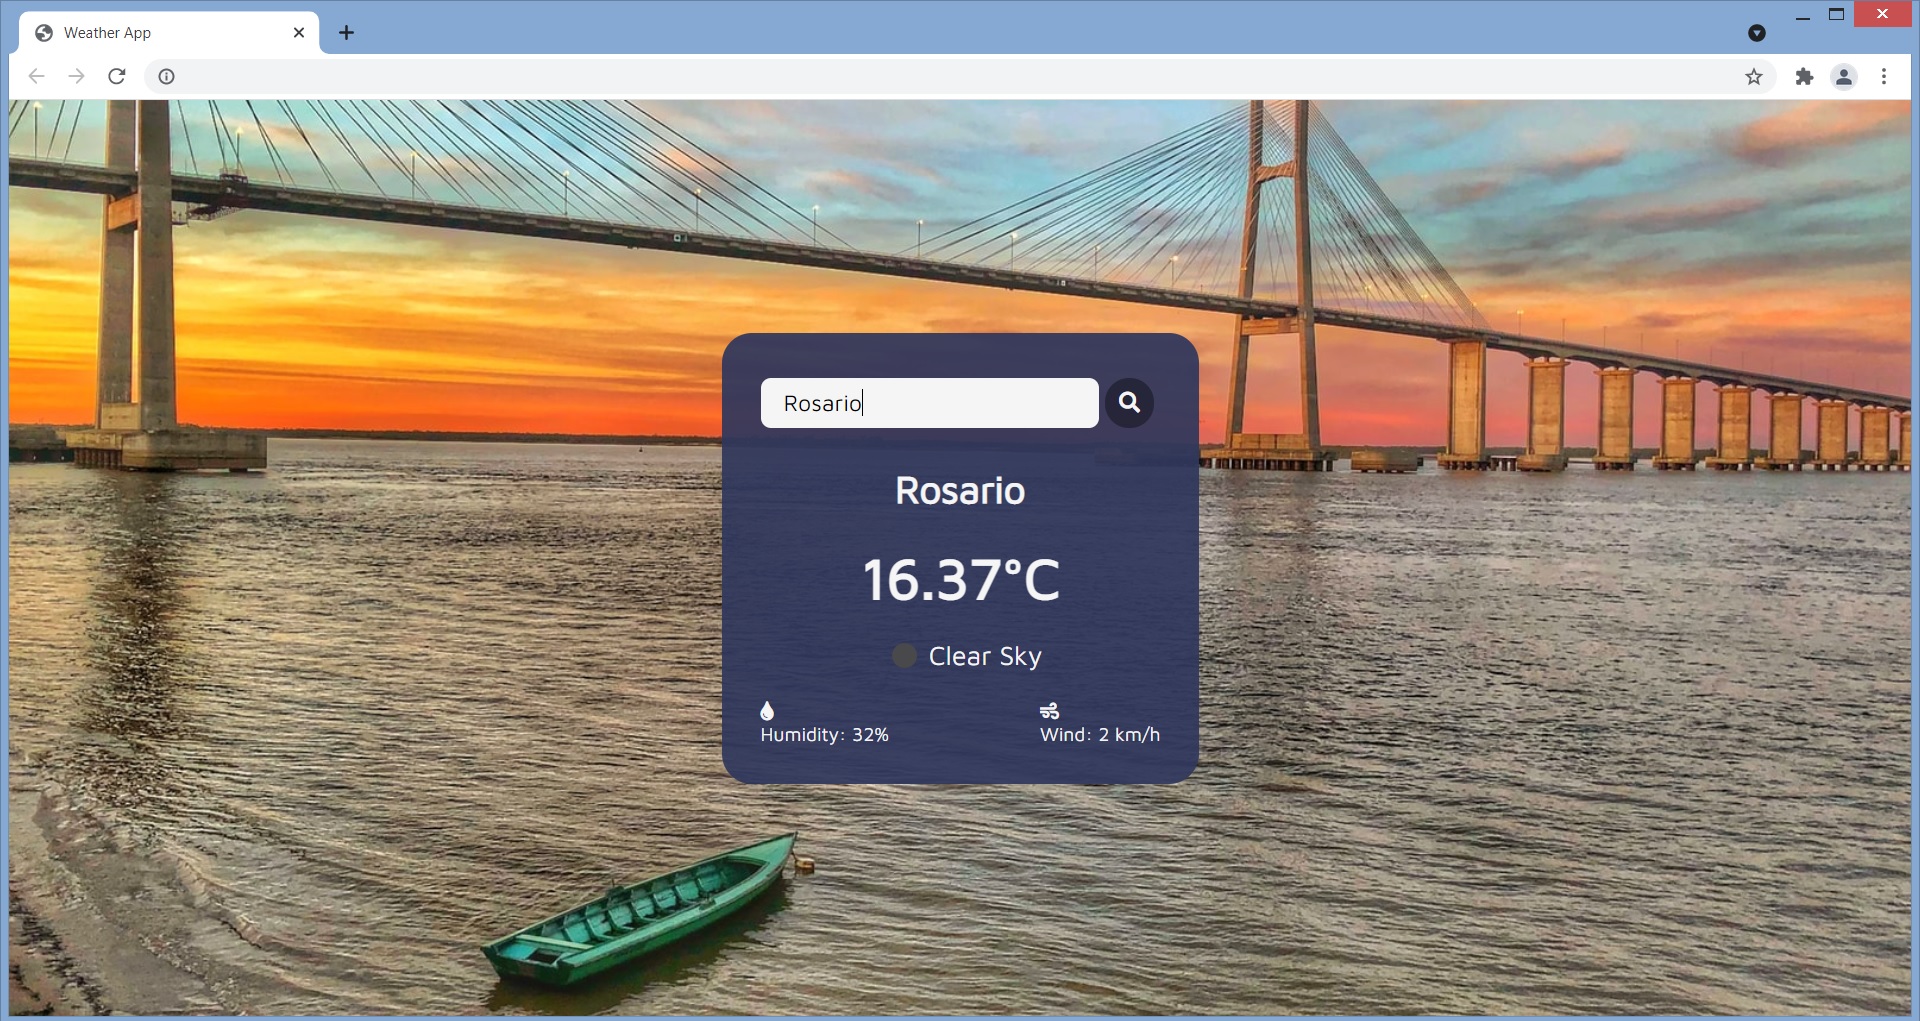
Task: Close the Weather App tab
Action: (299, 33)
